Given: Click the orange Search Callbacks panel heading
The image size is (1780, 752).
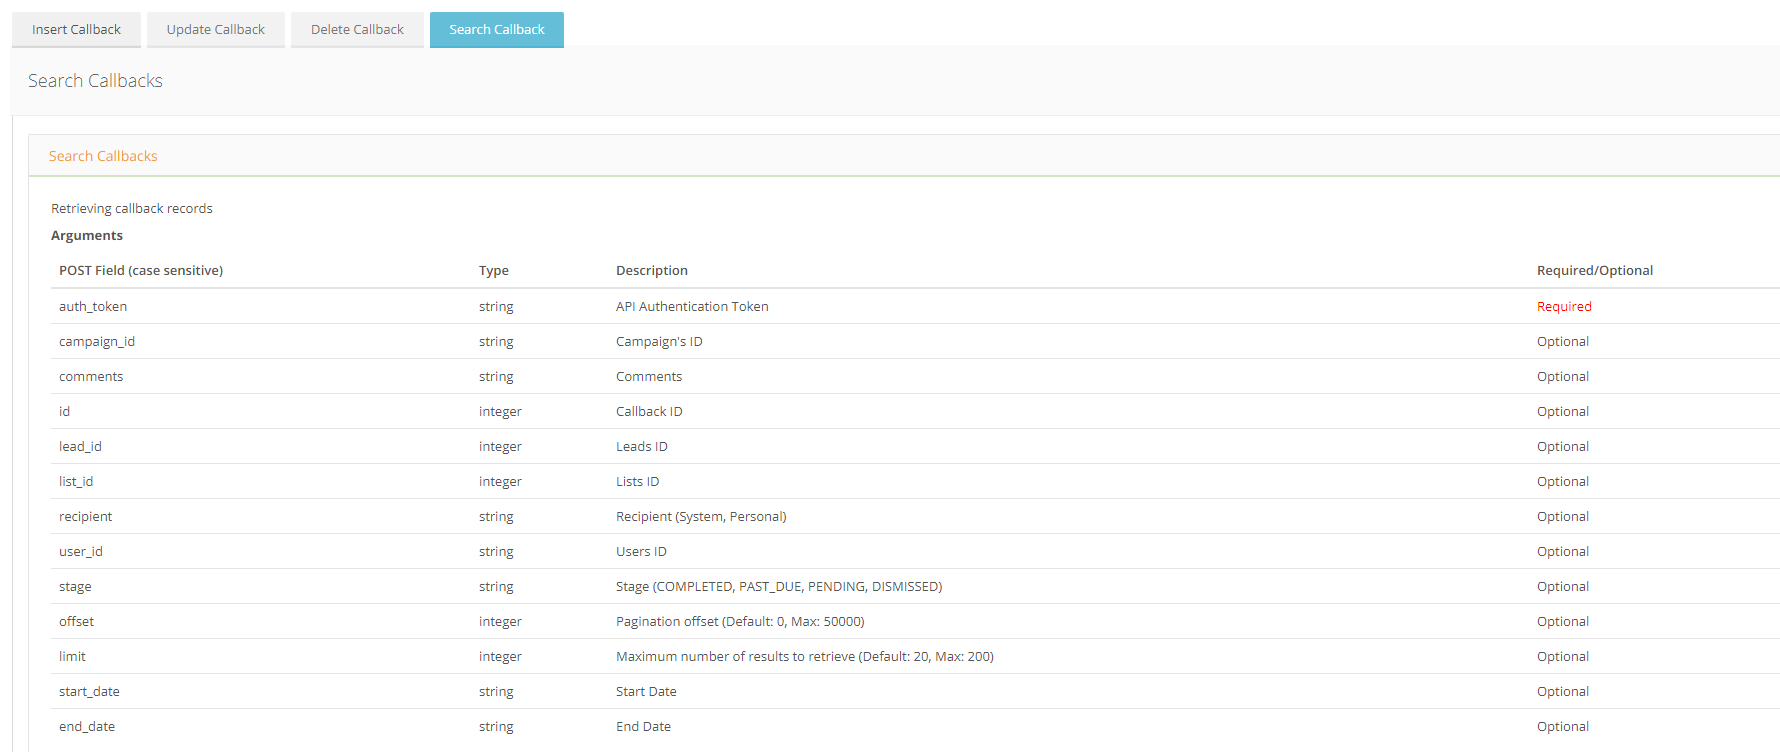Looking at the screenshot, I should (x=103, y=156).
